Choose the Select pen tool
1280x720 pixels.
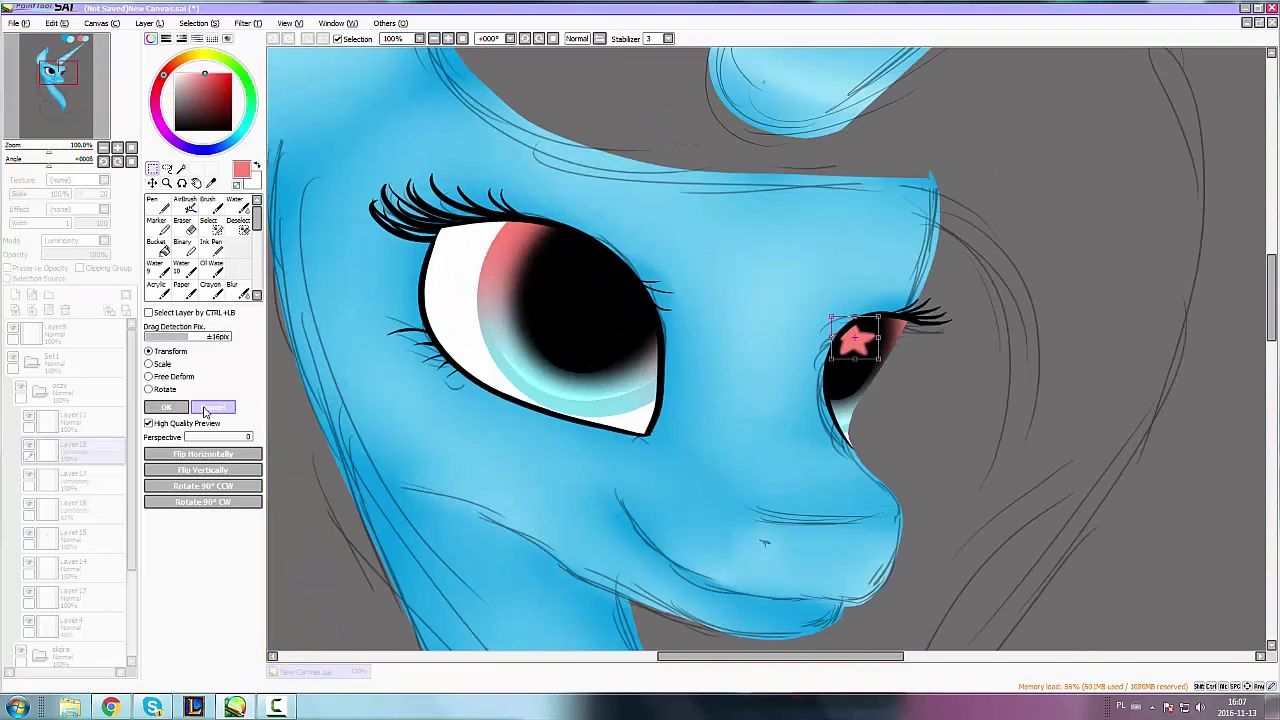click(x=211, y=227)
